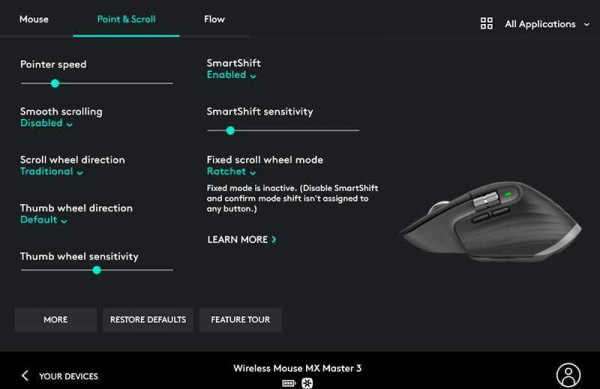Go back to YOUR DEVICES
The width and height of the screenshot is (600, 389).
(68, 376)
